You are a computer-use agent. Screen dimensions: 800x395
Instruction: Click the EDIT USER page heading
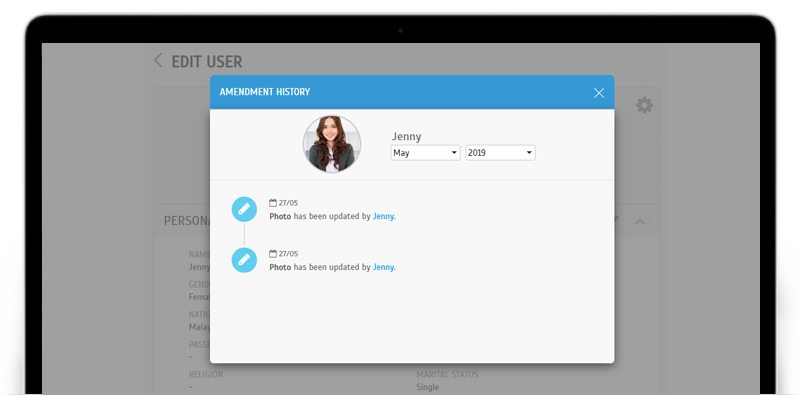[207, 62]
